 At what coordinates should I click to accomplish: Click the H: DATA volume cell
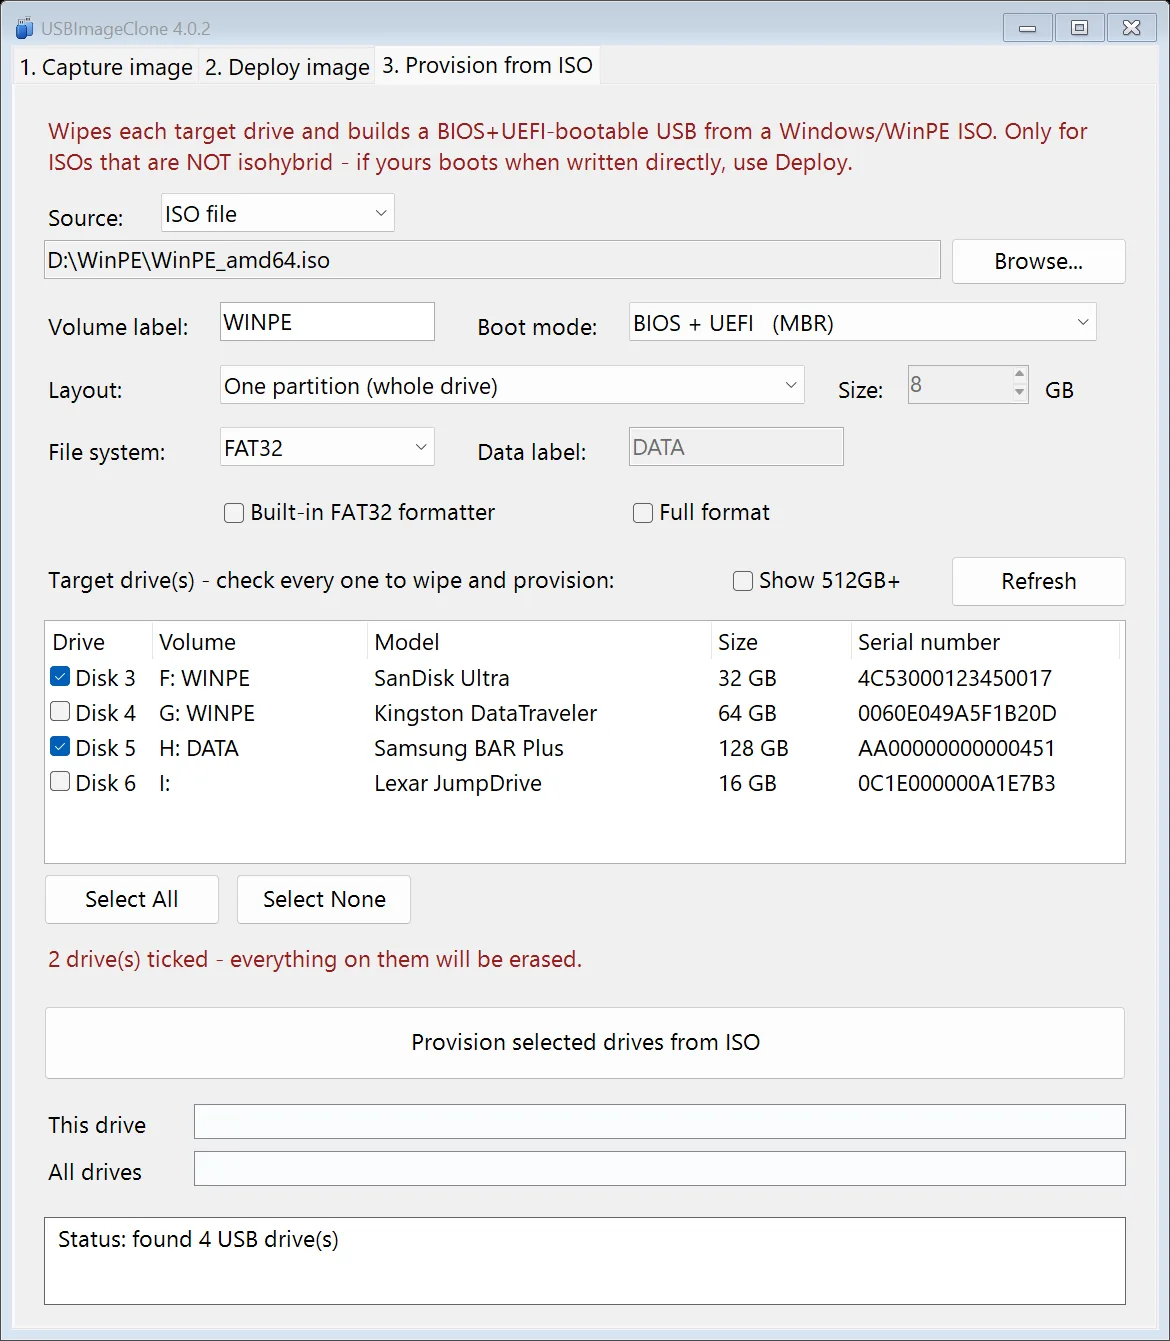(x=199, y=748)
